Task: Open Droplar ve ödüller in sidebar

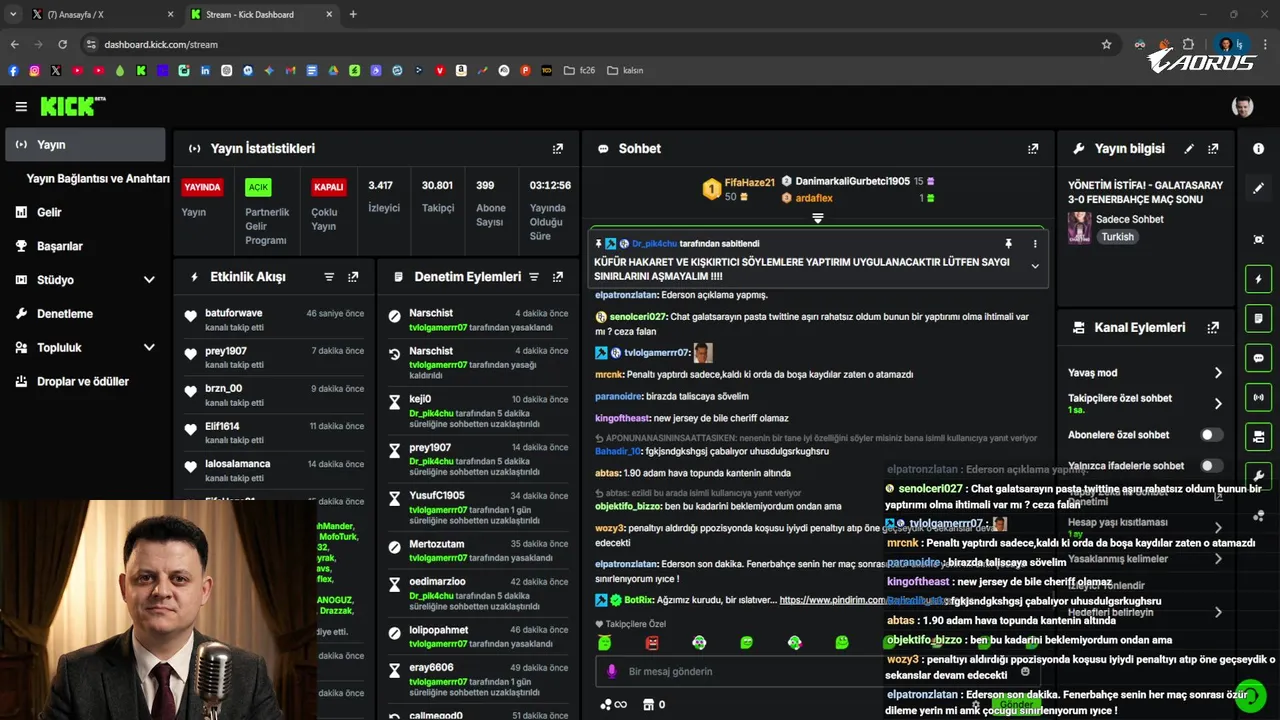Action: (85, 381)
